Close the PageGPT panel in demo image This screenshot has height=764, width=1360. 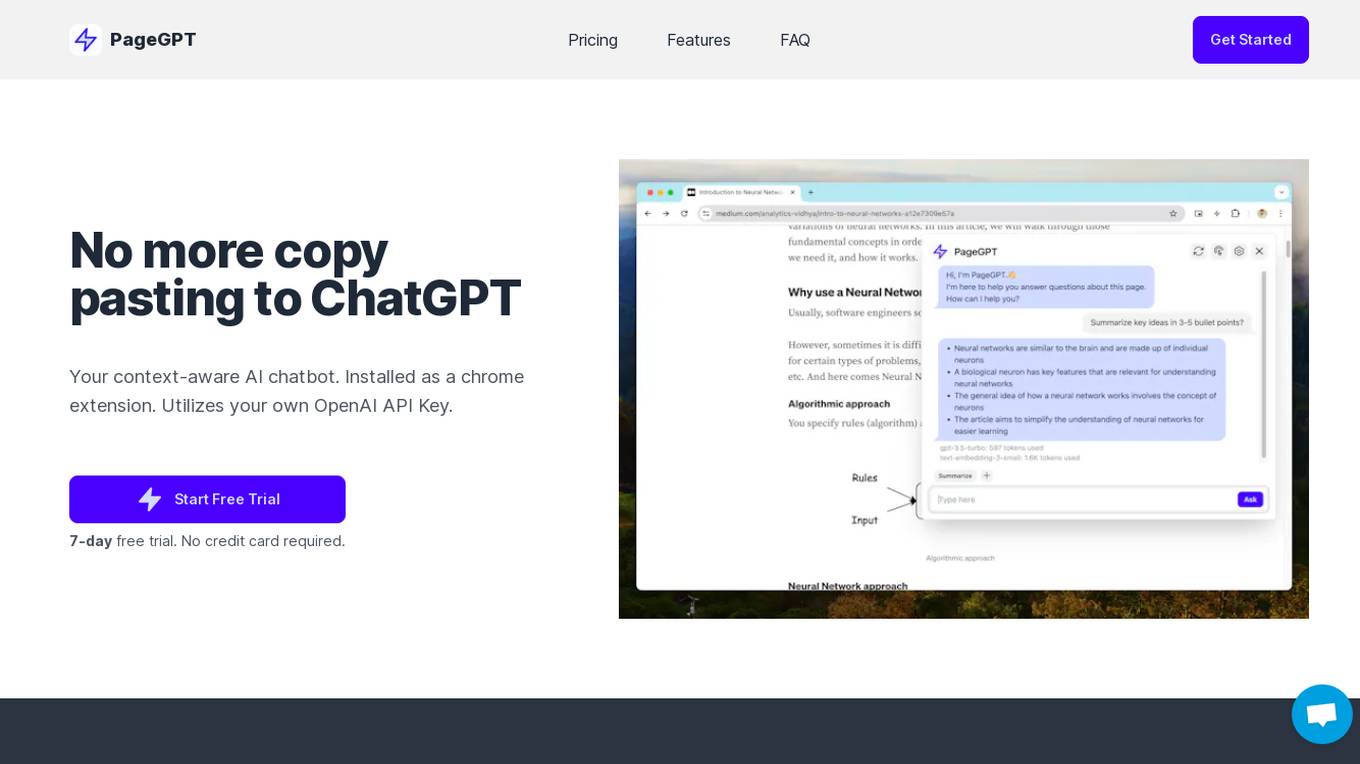click(1259, 251)
